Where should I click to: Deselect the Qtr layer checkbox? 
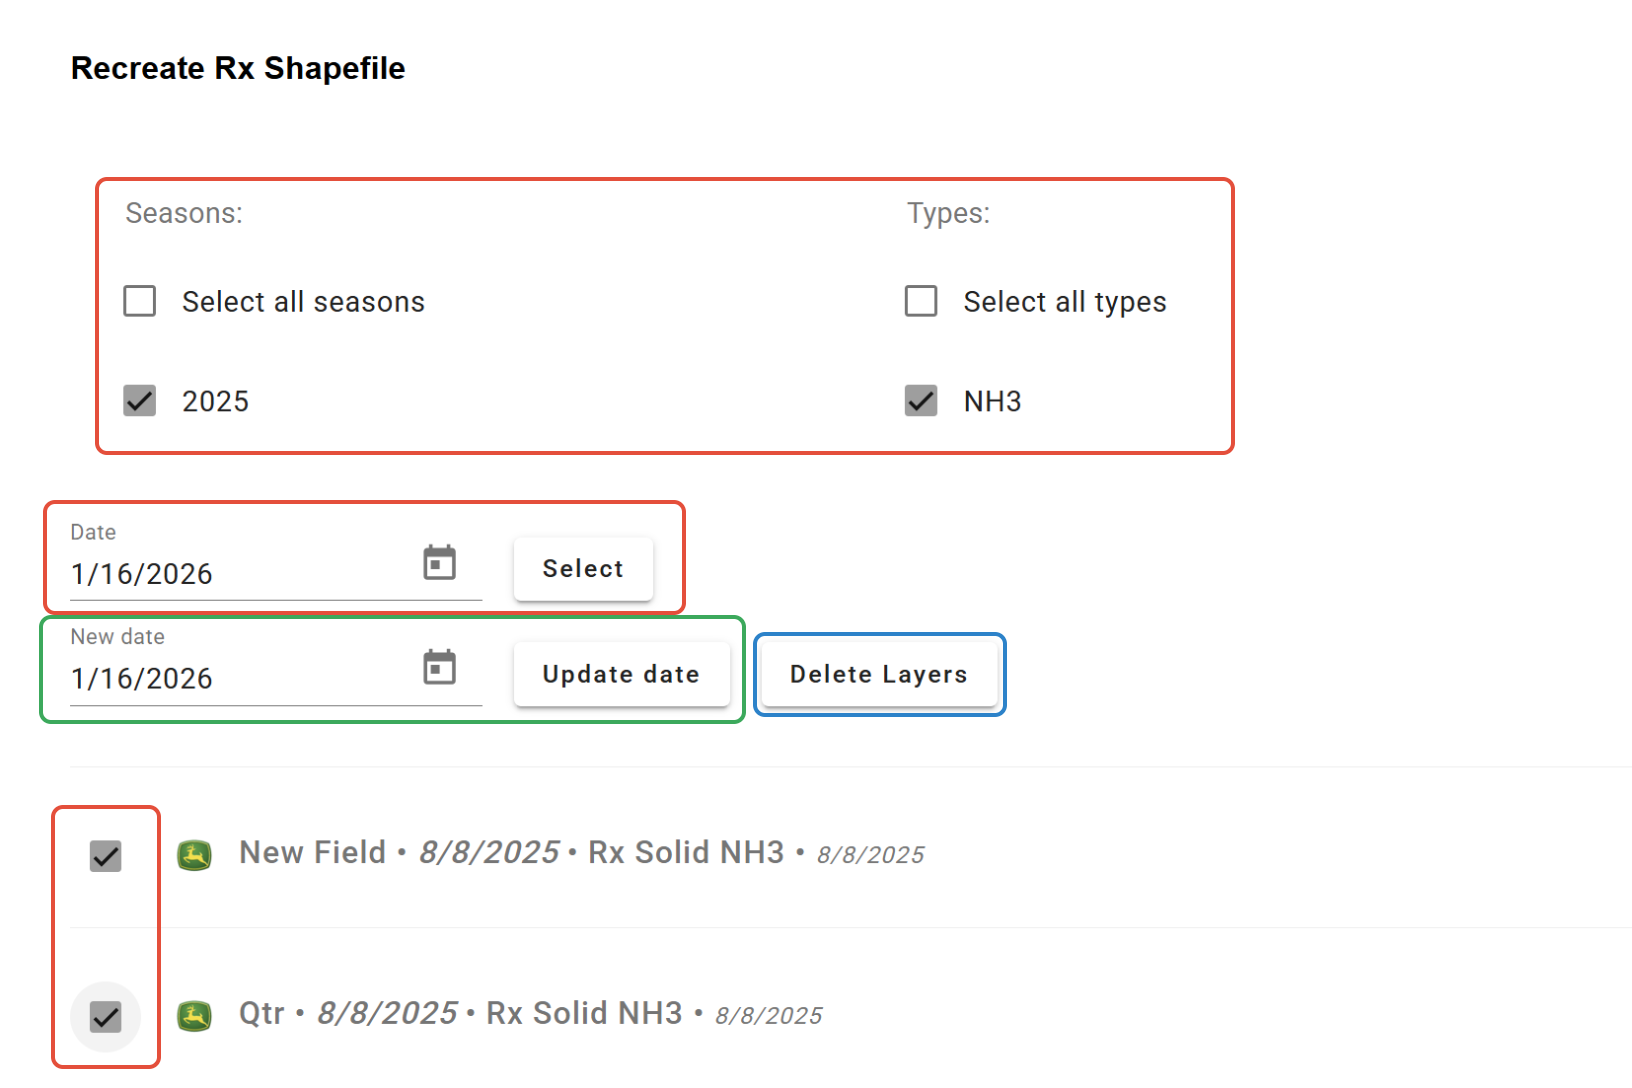point(106,1017)
